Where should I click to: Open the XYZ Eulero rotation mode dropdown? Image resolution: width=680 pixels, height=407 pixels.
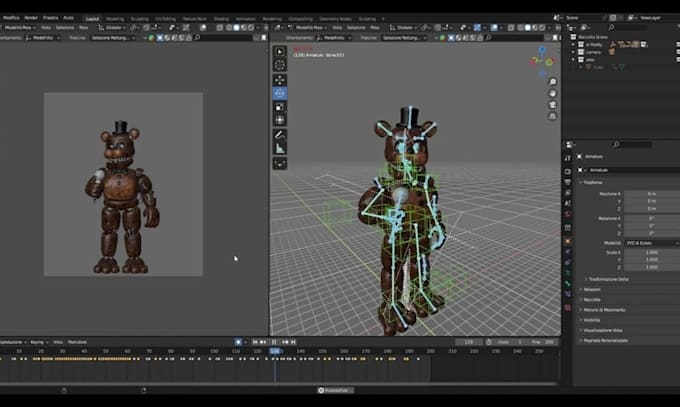point(652,243)
